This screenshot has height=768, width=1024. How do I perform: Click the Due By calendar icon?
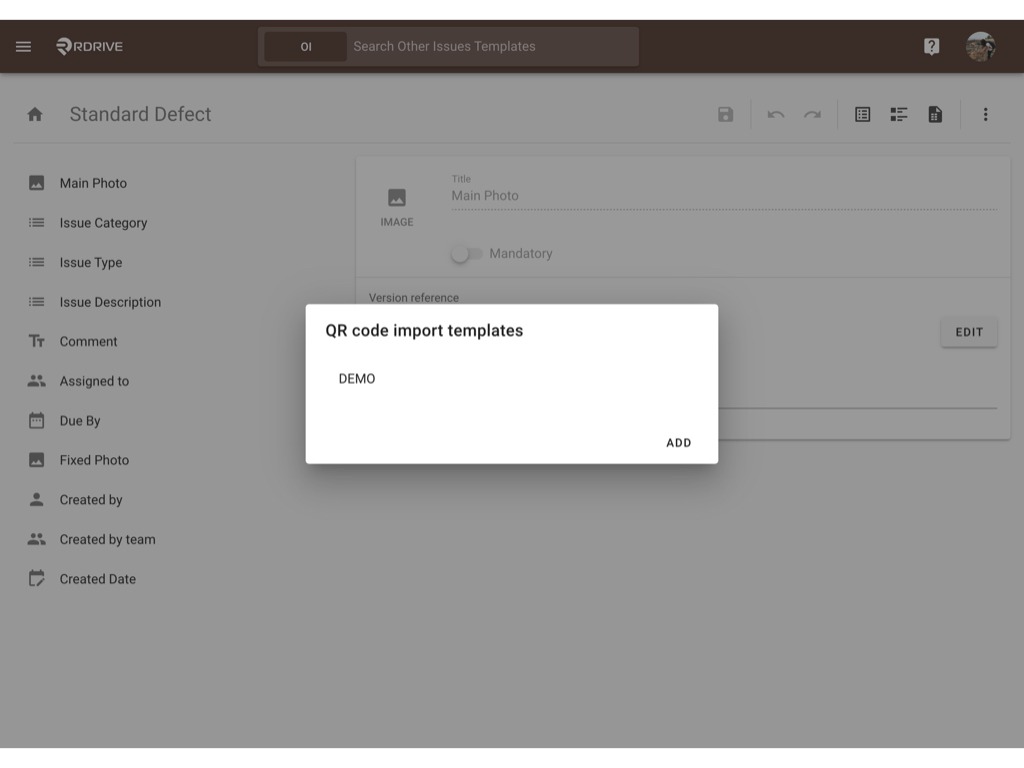tap(37, 421)
